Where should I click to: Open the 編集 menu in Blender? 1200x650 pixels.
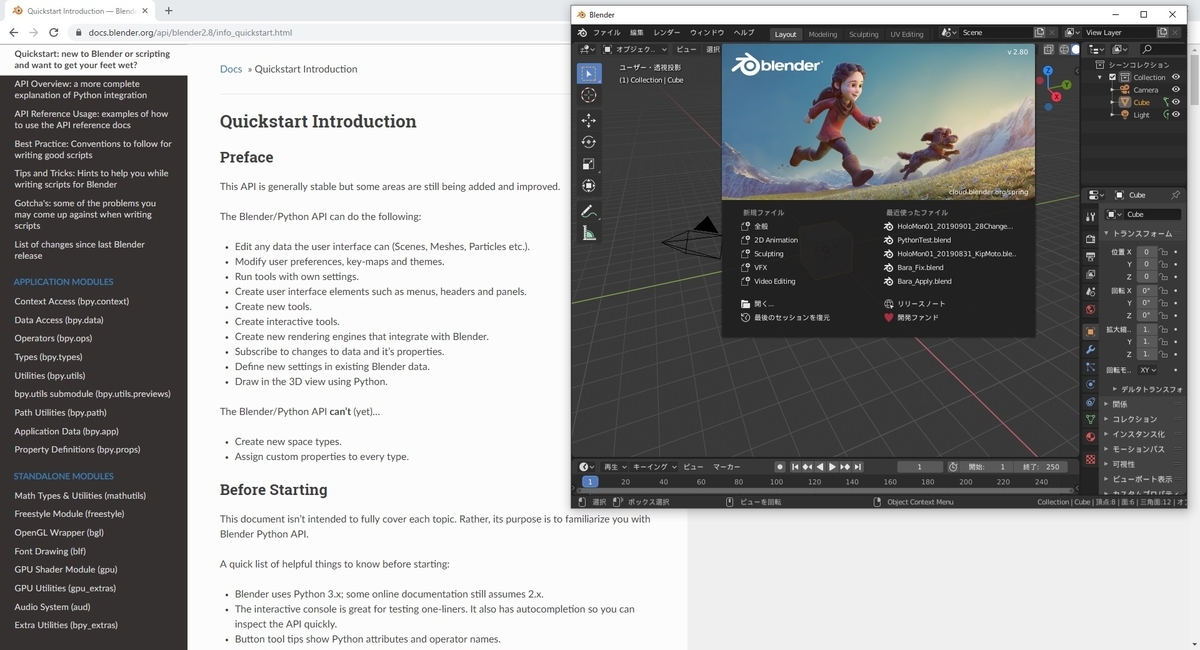click(637, 33)
